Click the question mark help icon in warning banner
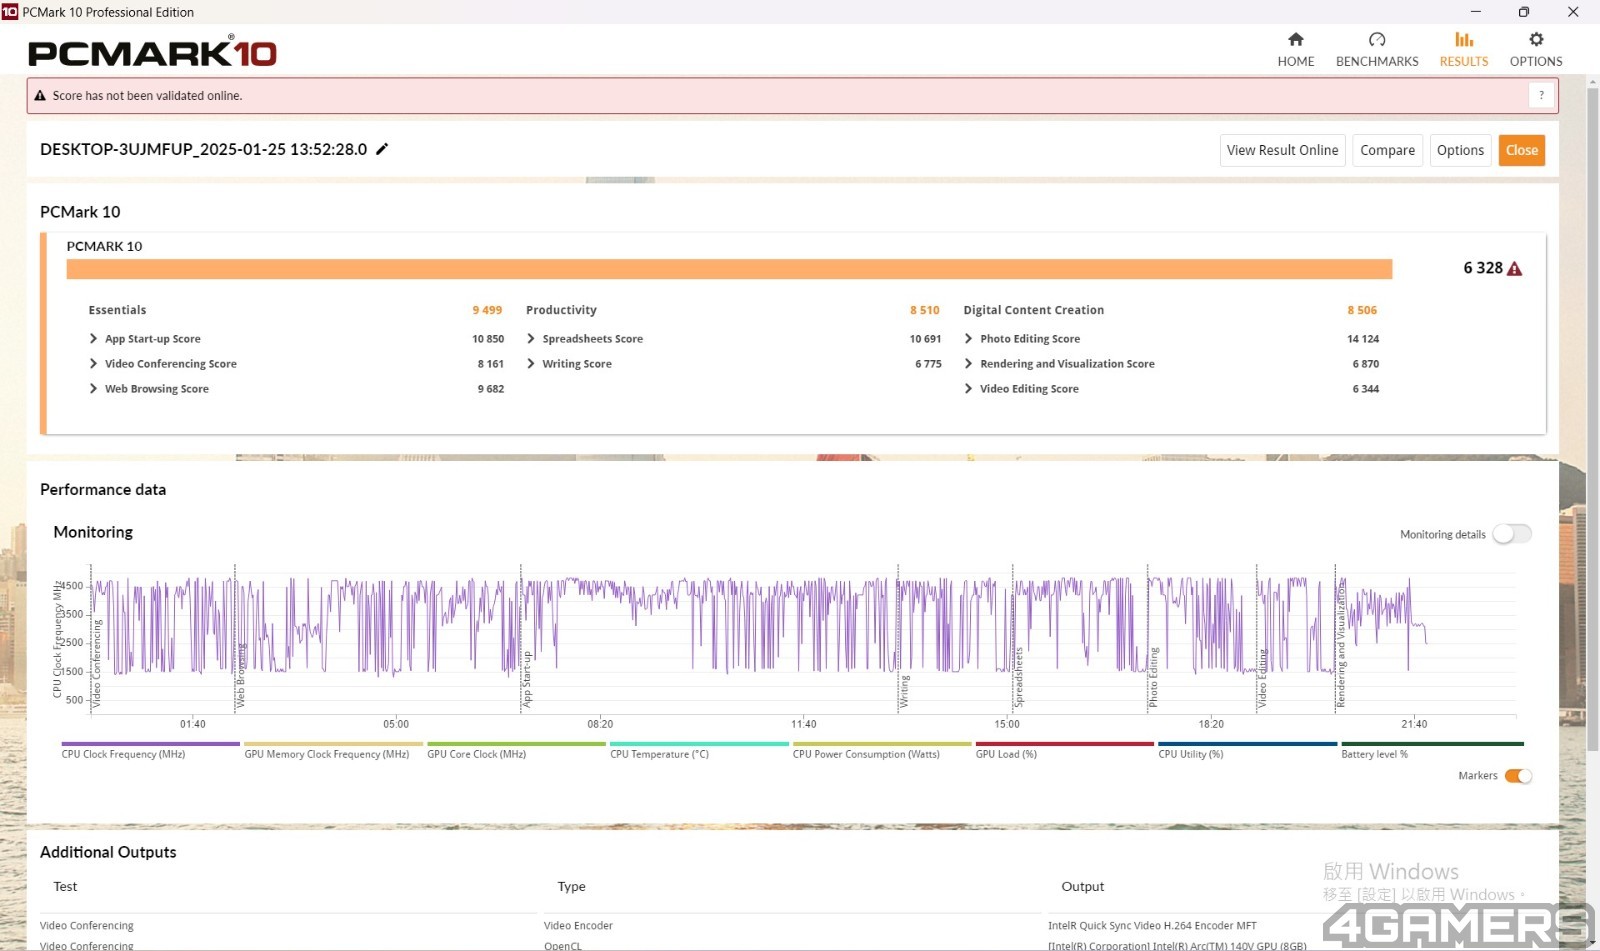The image size is (1600, 951). pos(1541,96)
